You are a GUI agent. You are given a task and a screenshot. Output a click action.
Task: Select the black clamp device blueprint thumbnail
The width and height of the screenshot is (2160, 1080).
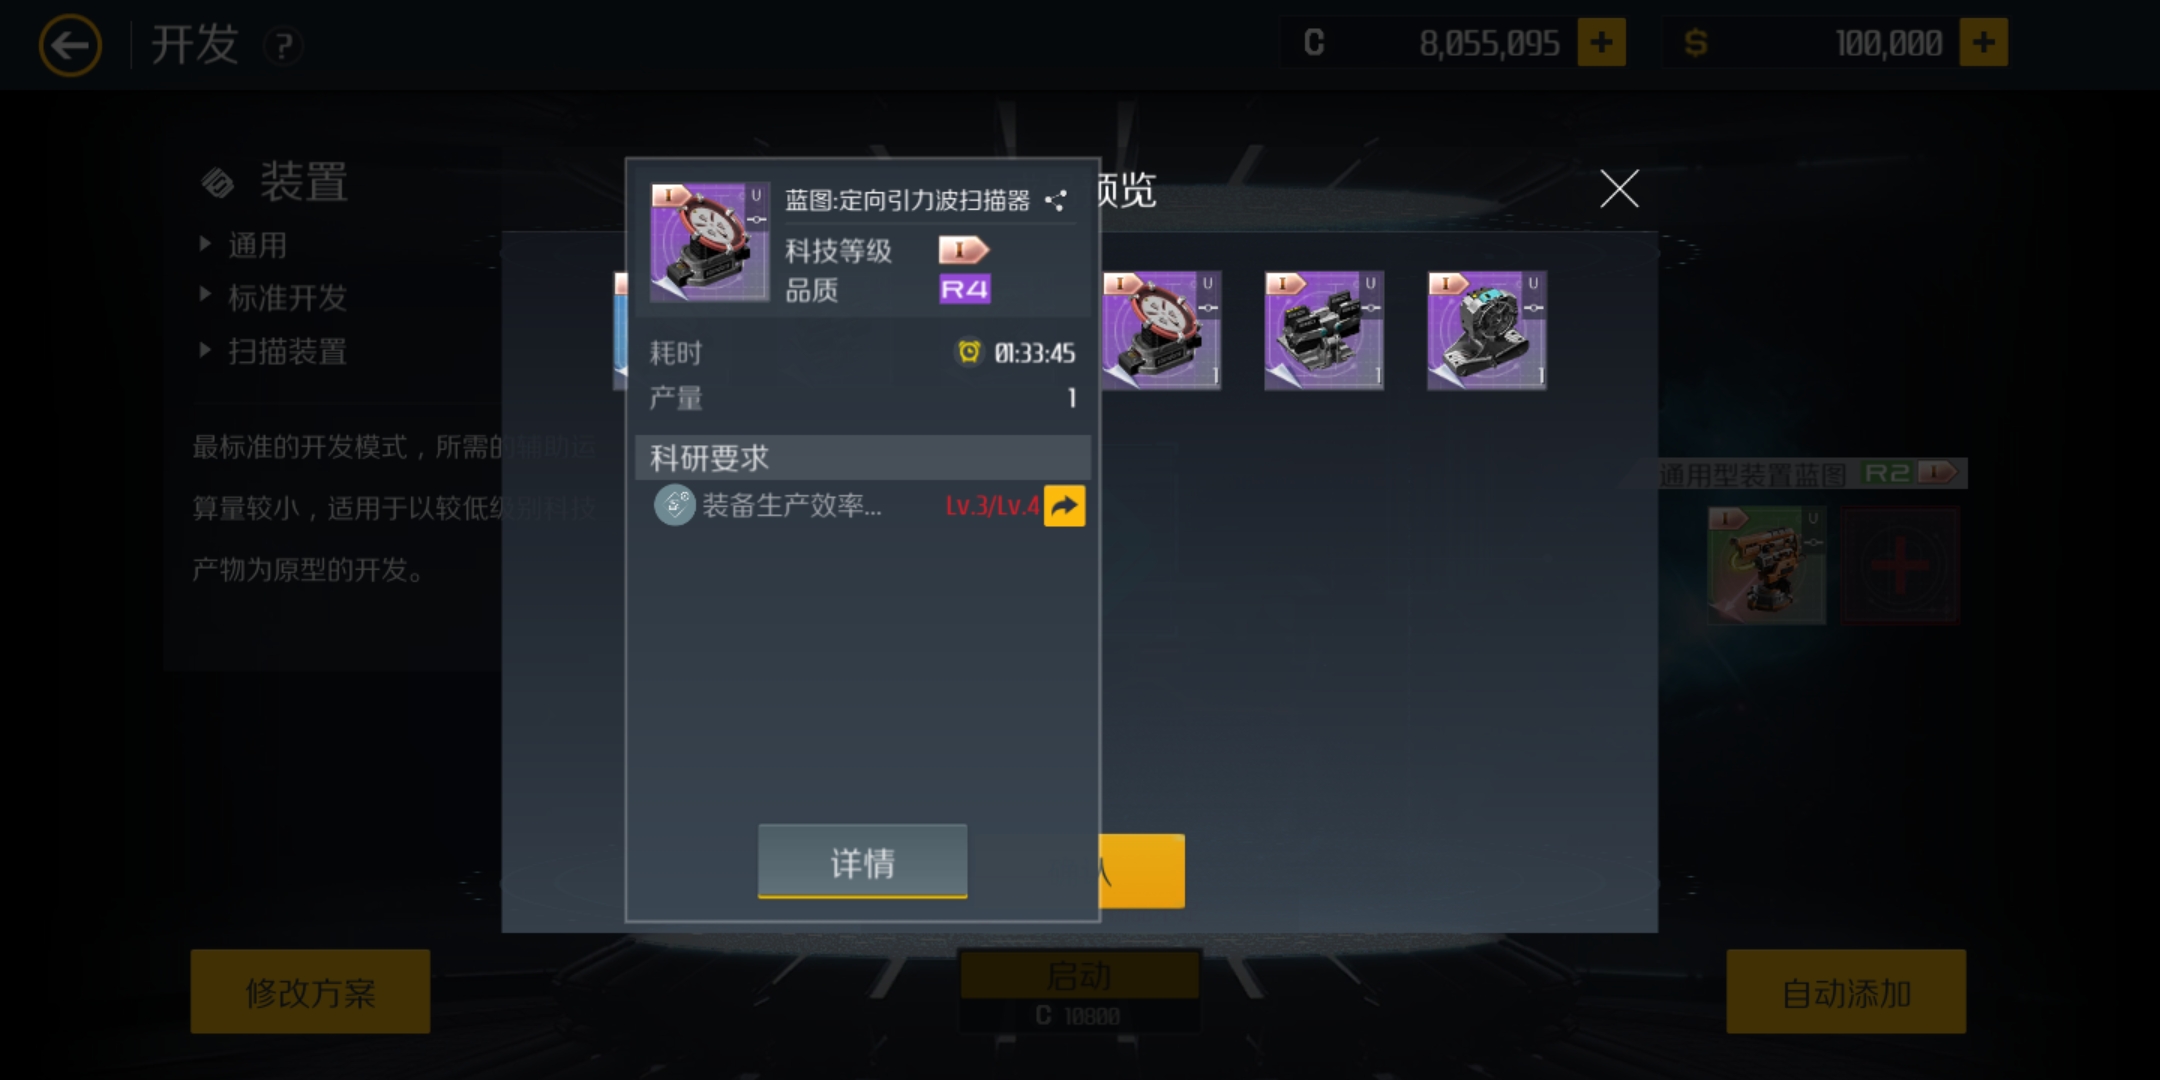(x=1324, y=330)
